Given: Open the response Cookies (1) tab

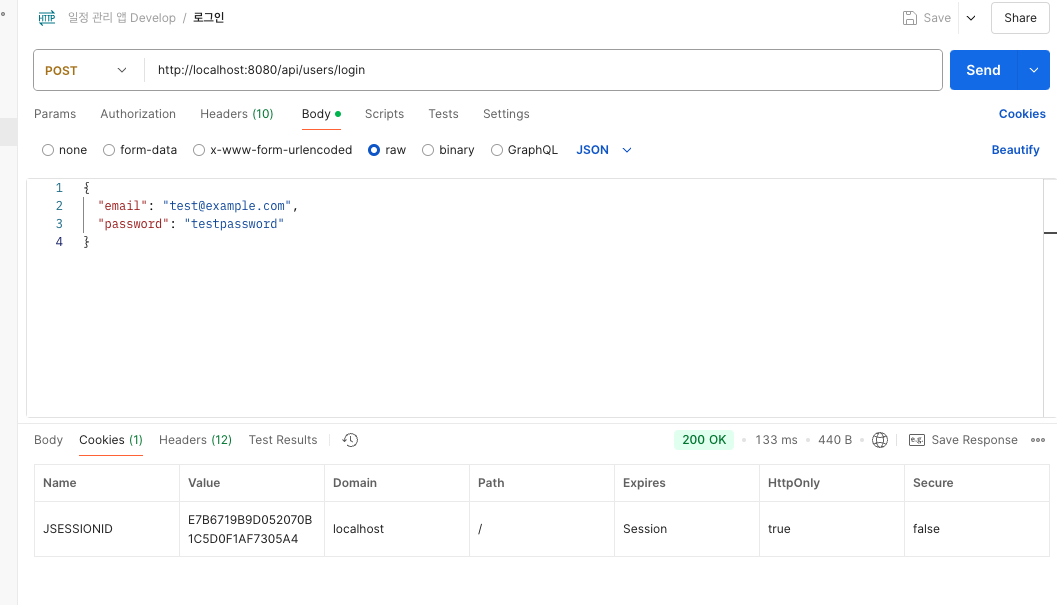Looking at the screenshot, I should click(111, 440).
